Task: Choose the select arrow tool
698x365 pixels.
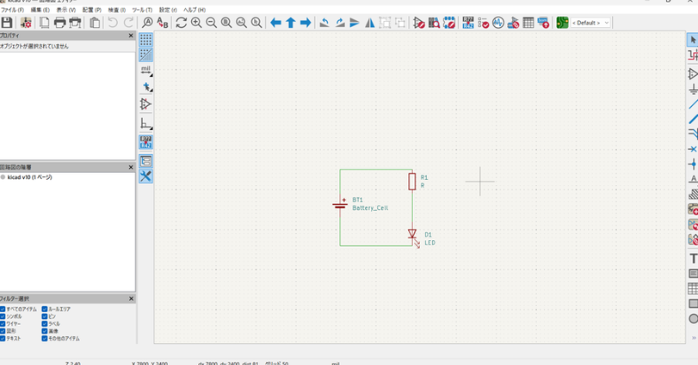Action: click(693, 40)
